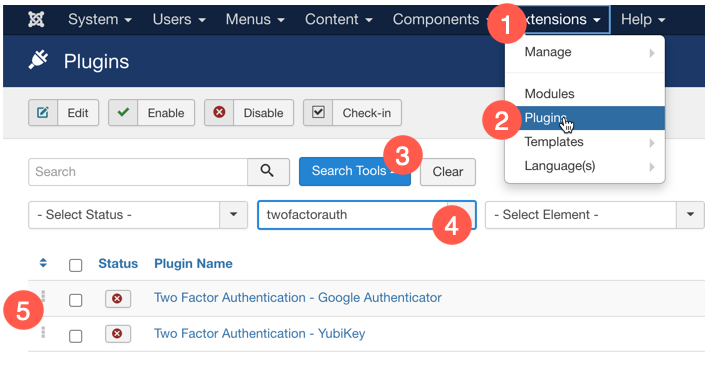
Task: Open Two Factor Authentication - YubiKey link
Action: pyautogui.click(x=259, y=334)
